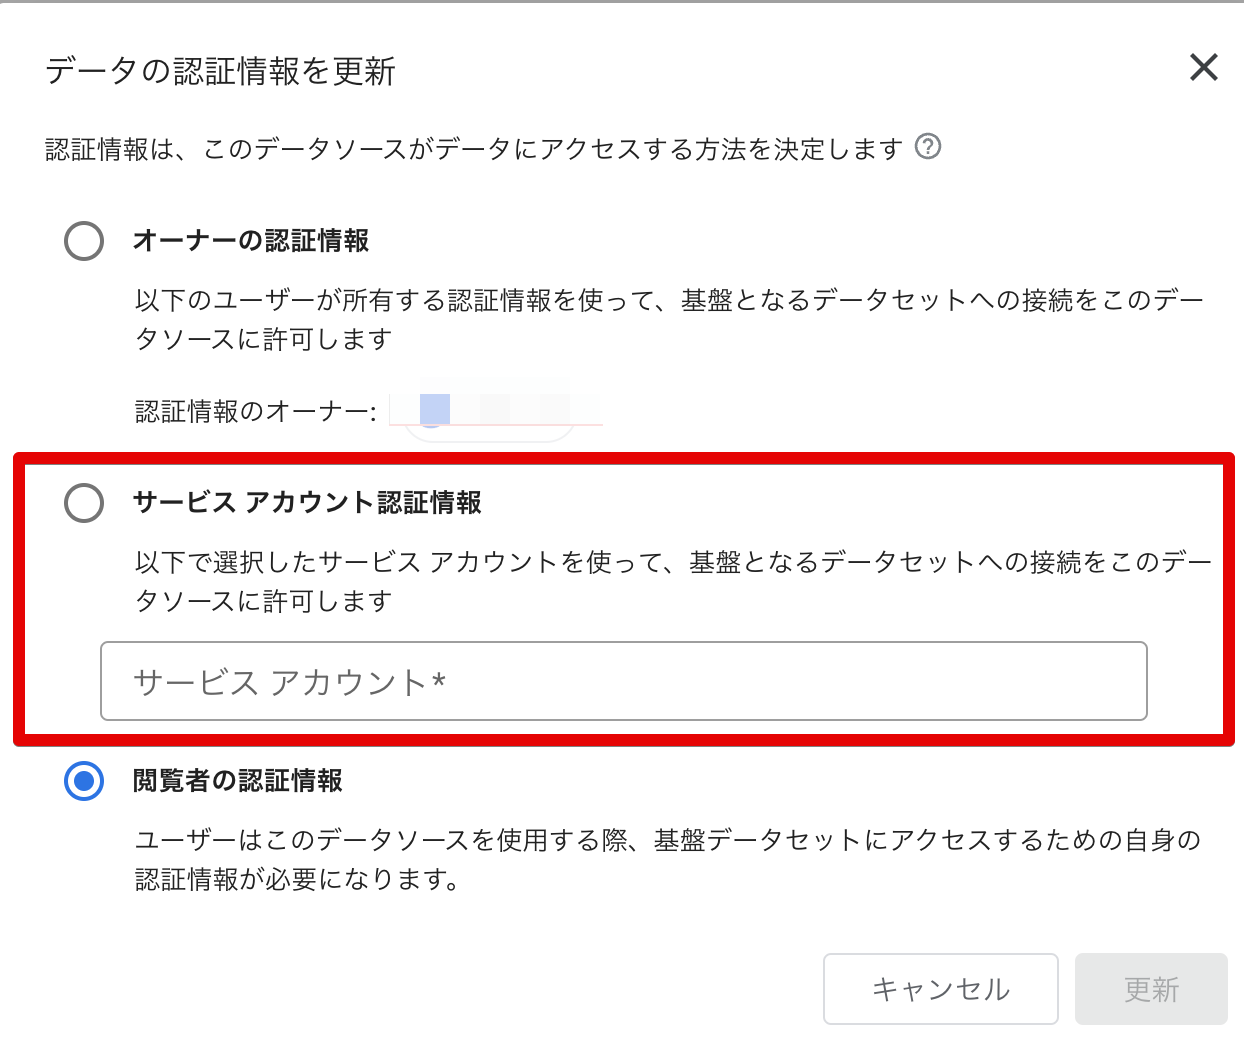This screenshot has width=1244, height=1054.
Task: Enable サービス アカウント認証情報 option
Action: coord(84,503)
